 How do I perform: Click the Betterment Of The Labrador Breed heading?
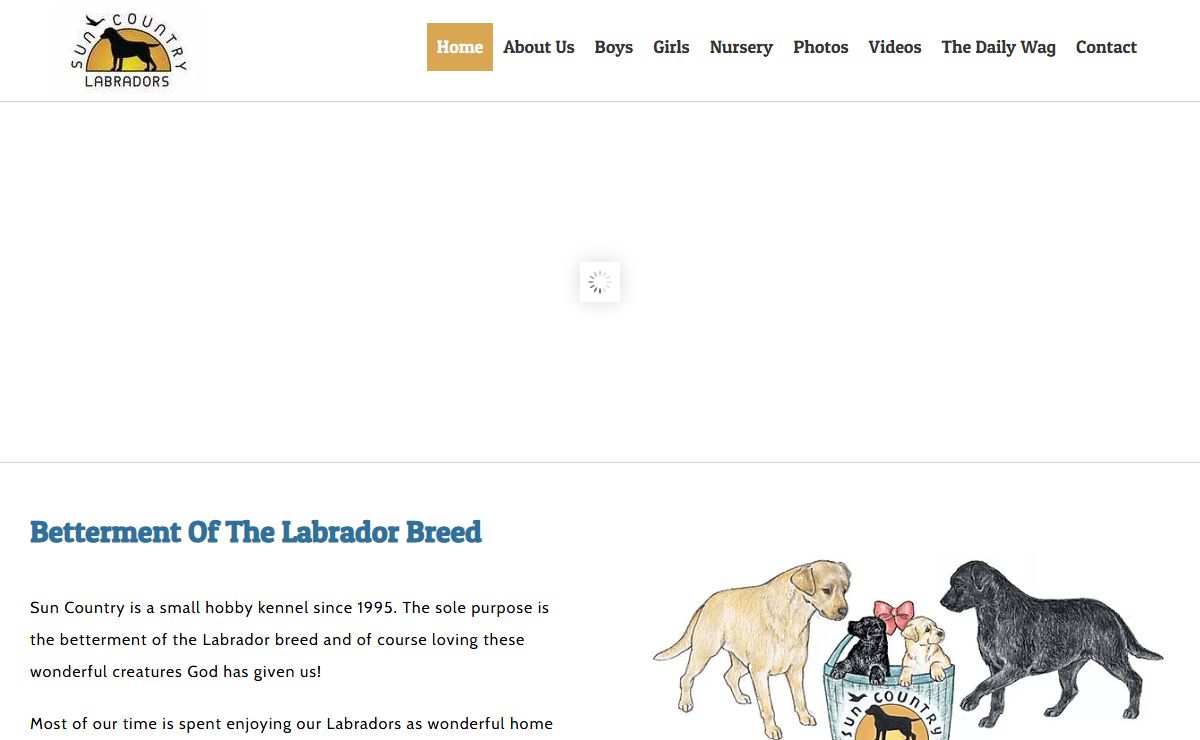point(256,532)
